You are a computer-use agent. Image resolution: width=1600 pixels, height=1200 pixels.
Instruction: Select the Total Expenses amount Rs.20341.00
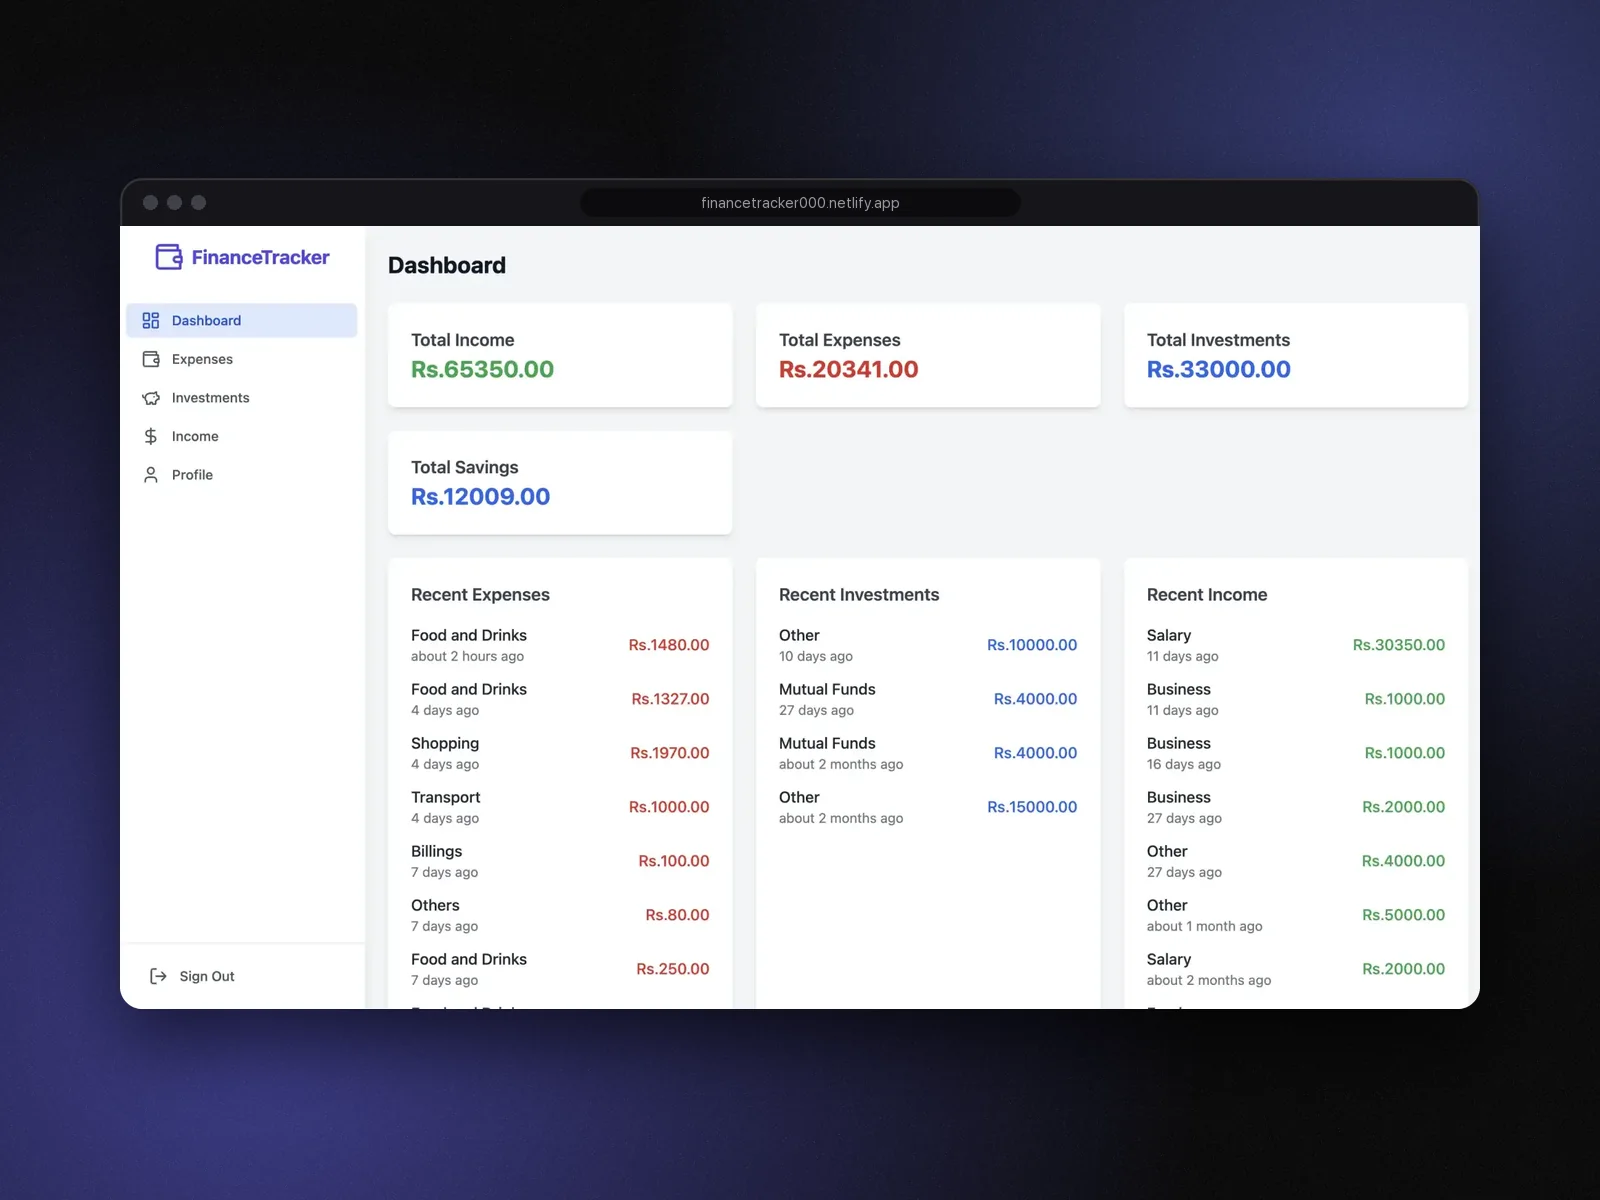coord(848,369)
